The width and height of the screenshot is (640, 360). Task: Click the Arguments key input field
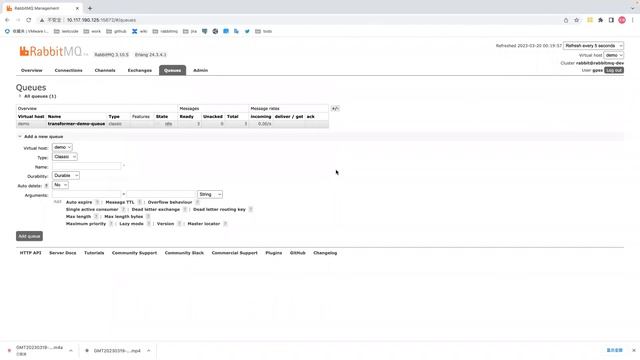[87, 195]
